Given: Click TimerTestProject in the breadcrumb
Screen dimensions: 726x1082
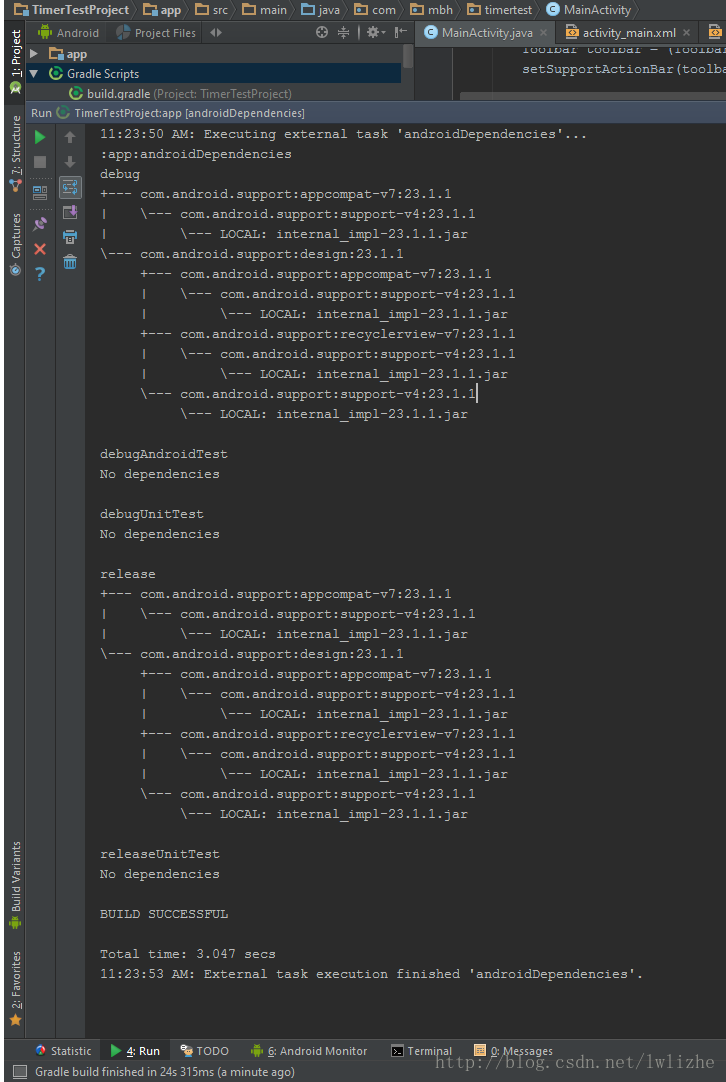Looking at the screenshot, I should point(72,10).
